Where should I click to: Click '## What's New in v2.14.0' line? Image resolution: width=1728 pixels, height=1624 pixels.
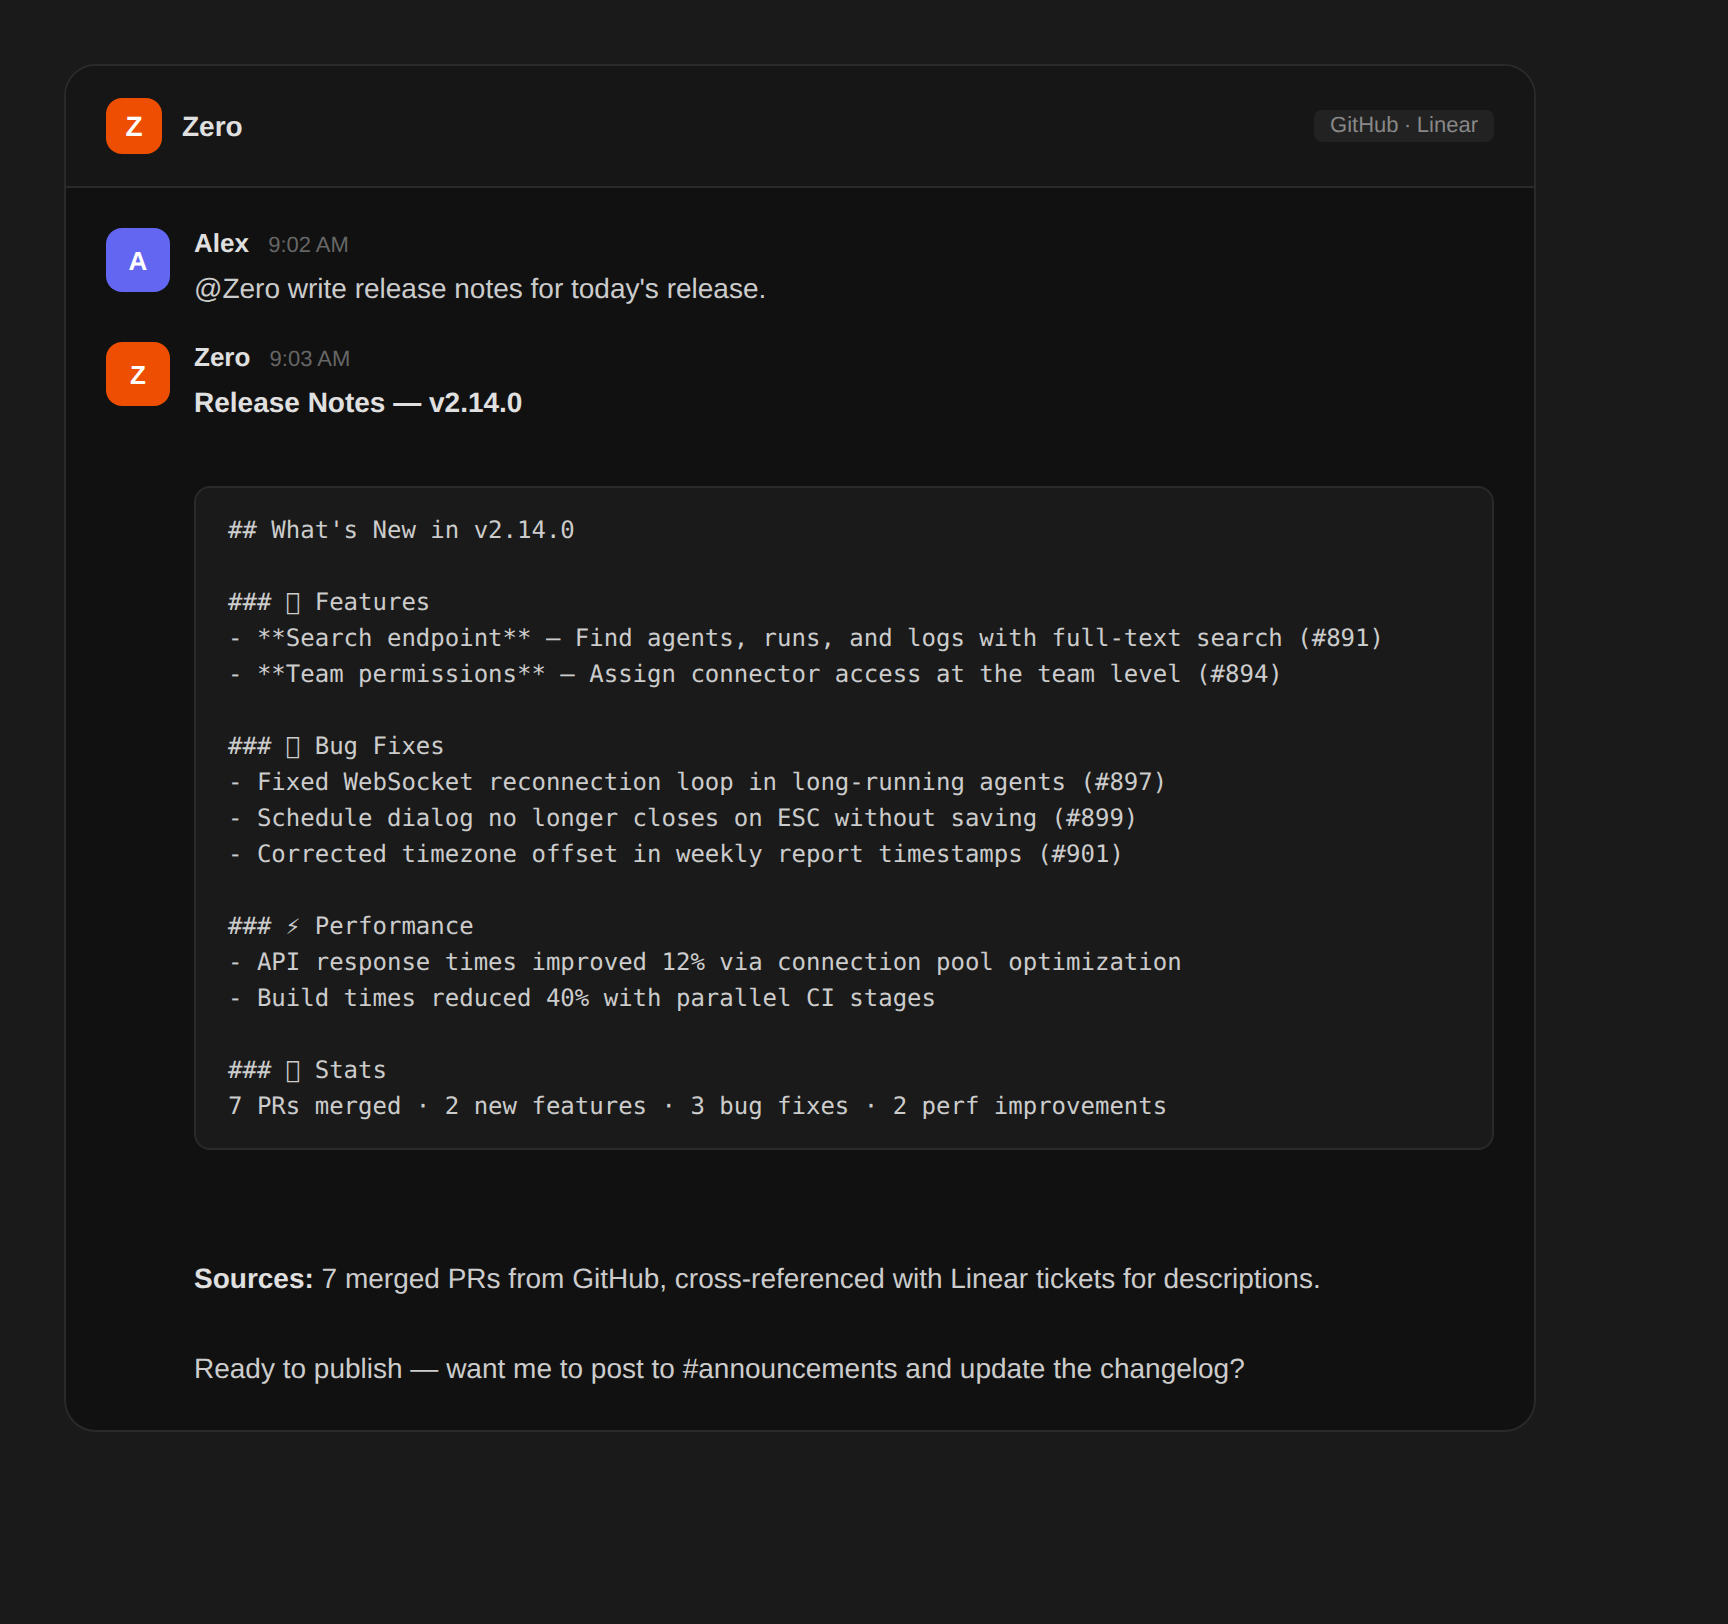pyautogui.click(x=401, y=530)
